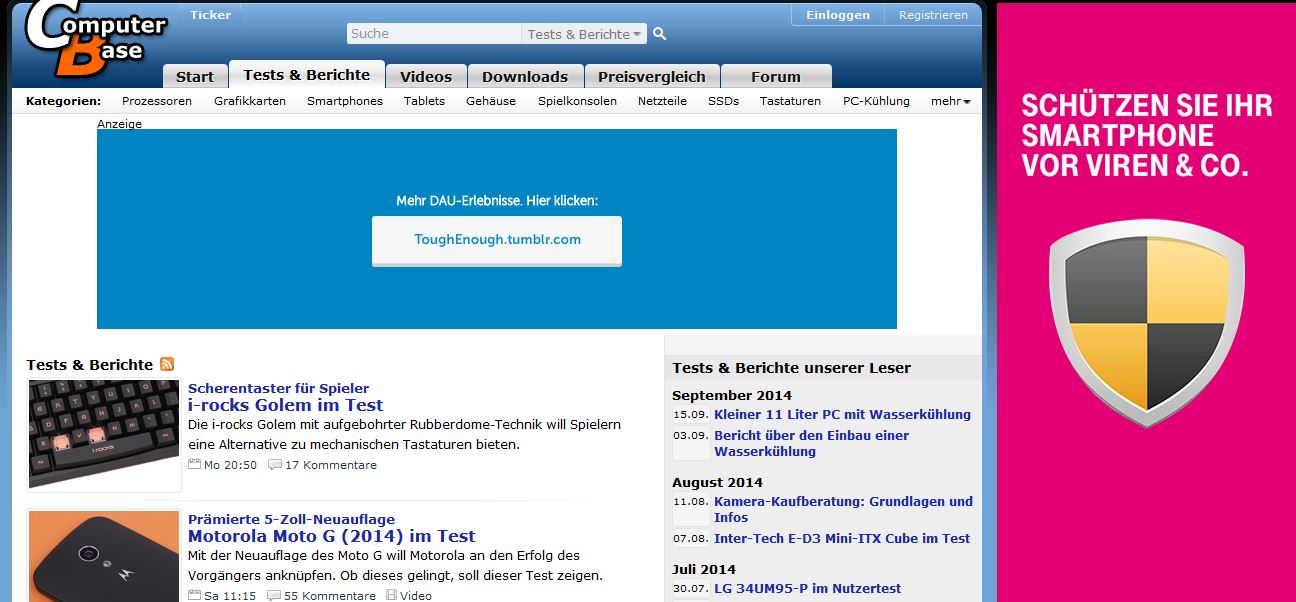Click the Moto G phone thumbnail
This screenshot has height=602, width=1296.
pyautogui.click(x=104, y=556)
